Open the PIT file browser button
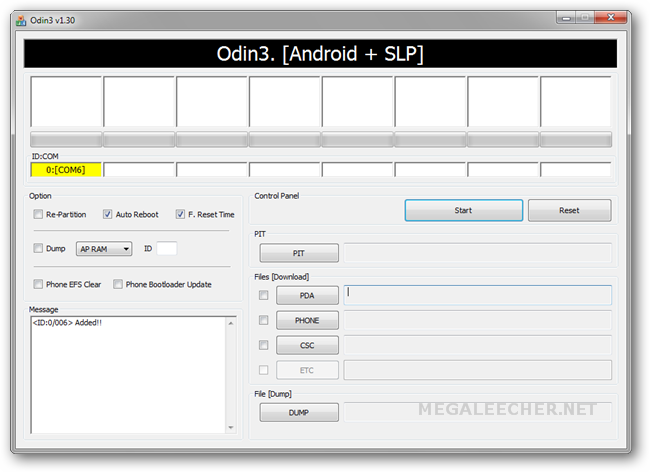 tap(299, 253)
